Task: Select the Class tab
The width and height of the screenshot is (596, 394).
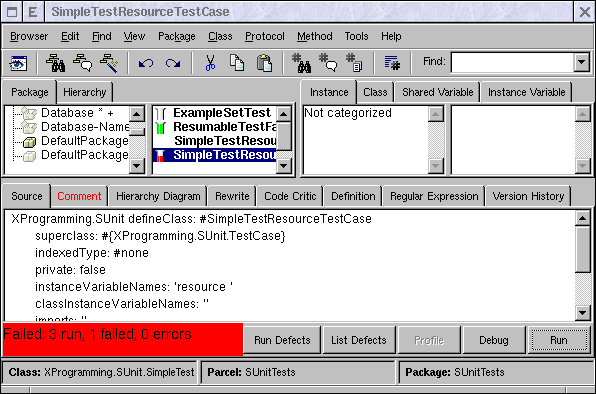Action: pyautogui.click(x=375, y=92)
